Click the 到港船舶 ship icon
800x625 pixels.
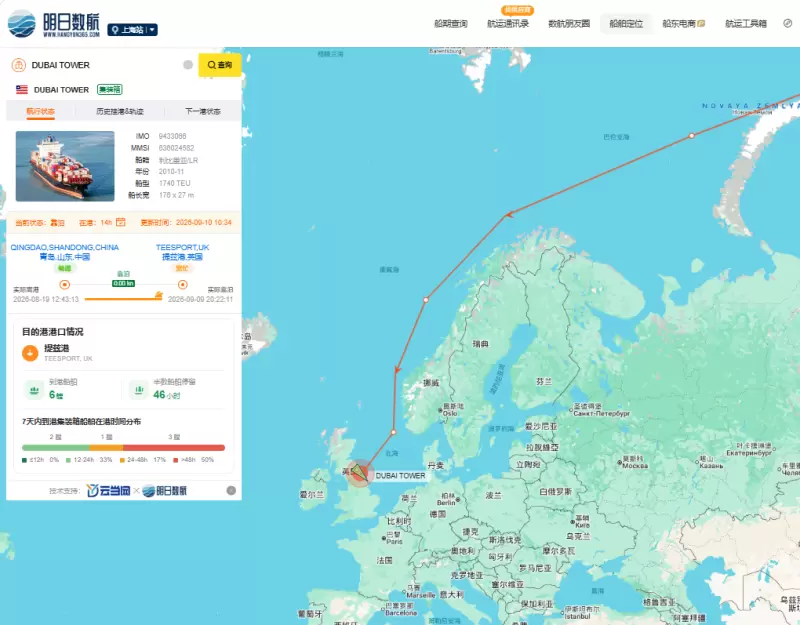34,390
